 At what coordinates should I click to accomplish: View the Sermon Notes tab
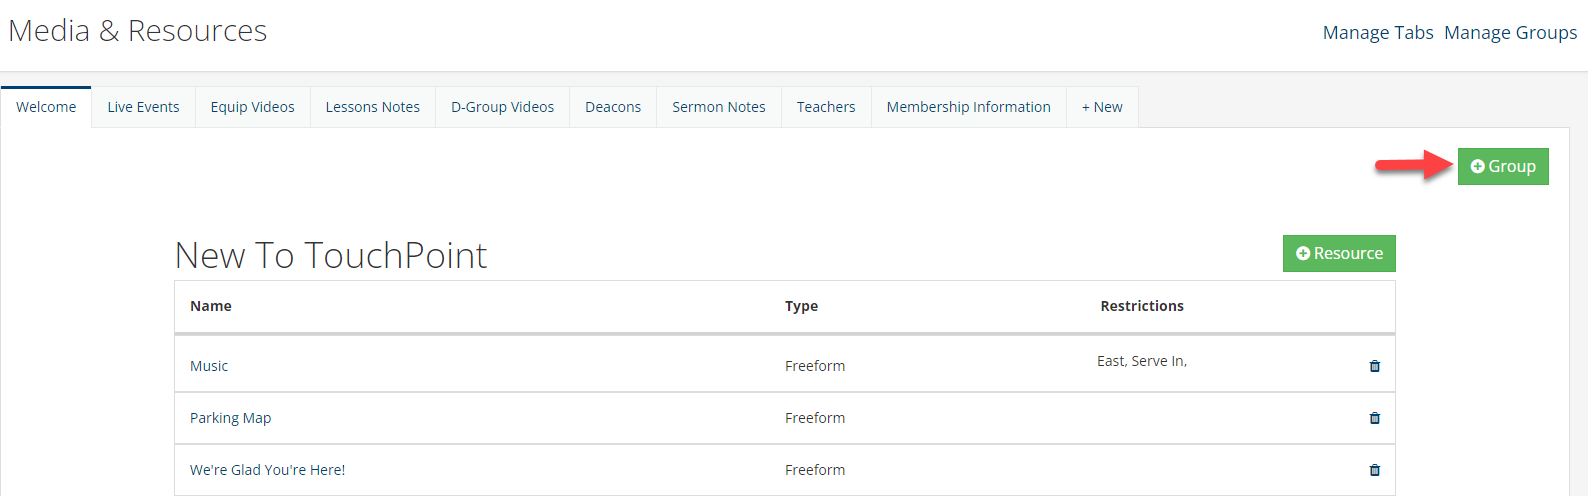pos(718,107)
